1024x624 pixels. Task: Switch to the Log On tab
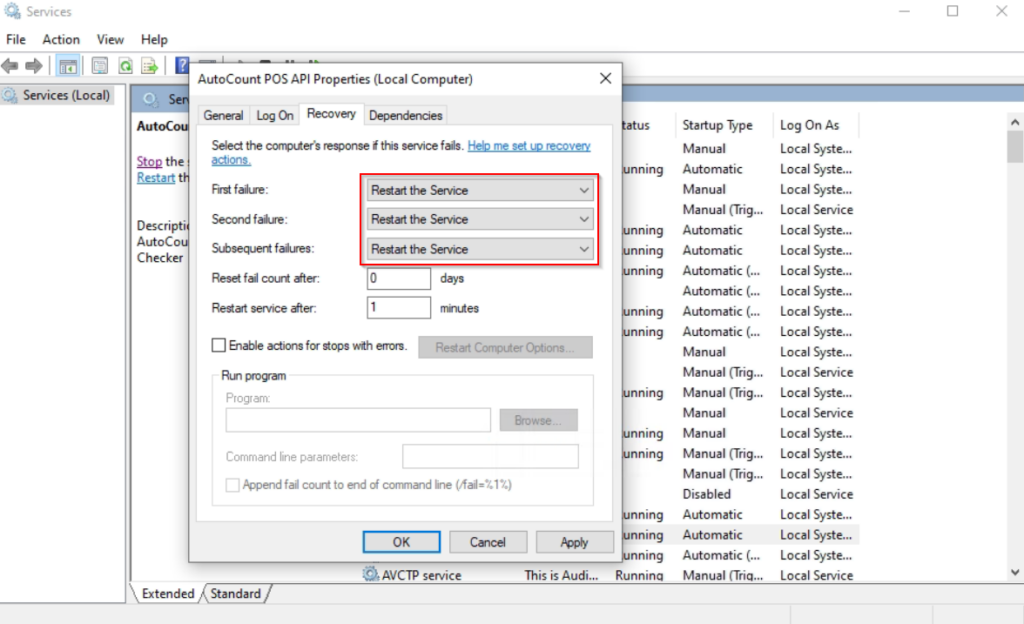coord(274,116)
